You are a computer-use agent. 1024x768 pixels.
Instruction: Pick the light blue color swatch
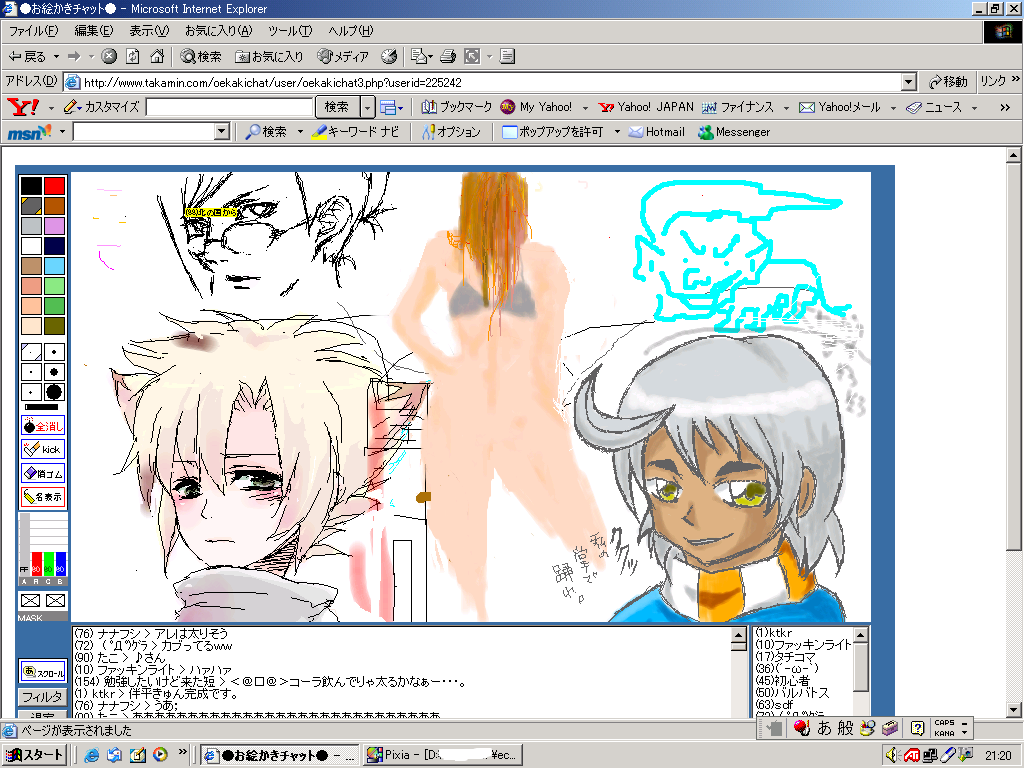click(x=54, y=266)
